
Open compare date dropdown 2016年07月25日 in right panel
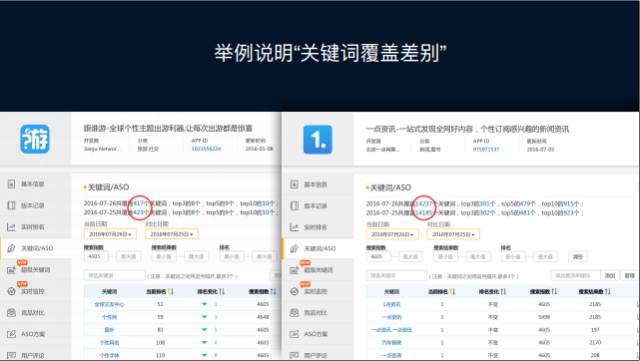pyautogui.click(x=453, y=234)
